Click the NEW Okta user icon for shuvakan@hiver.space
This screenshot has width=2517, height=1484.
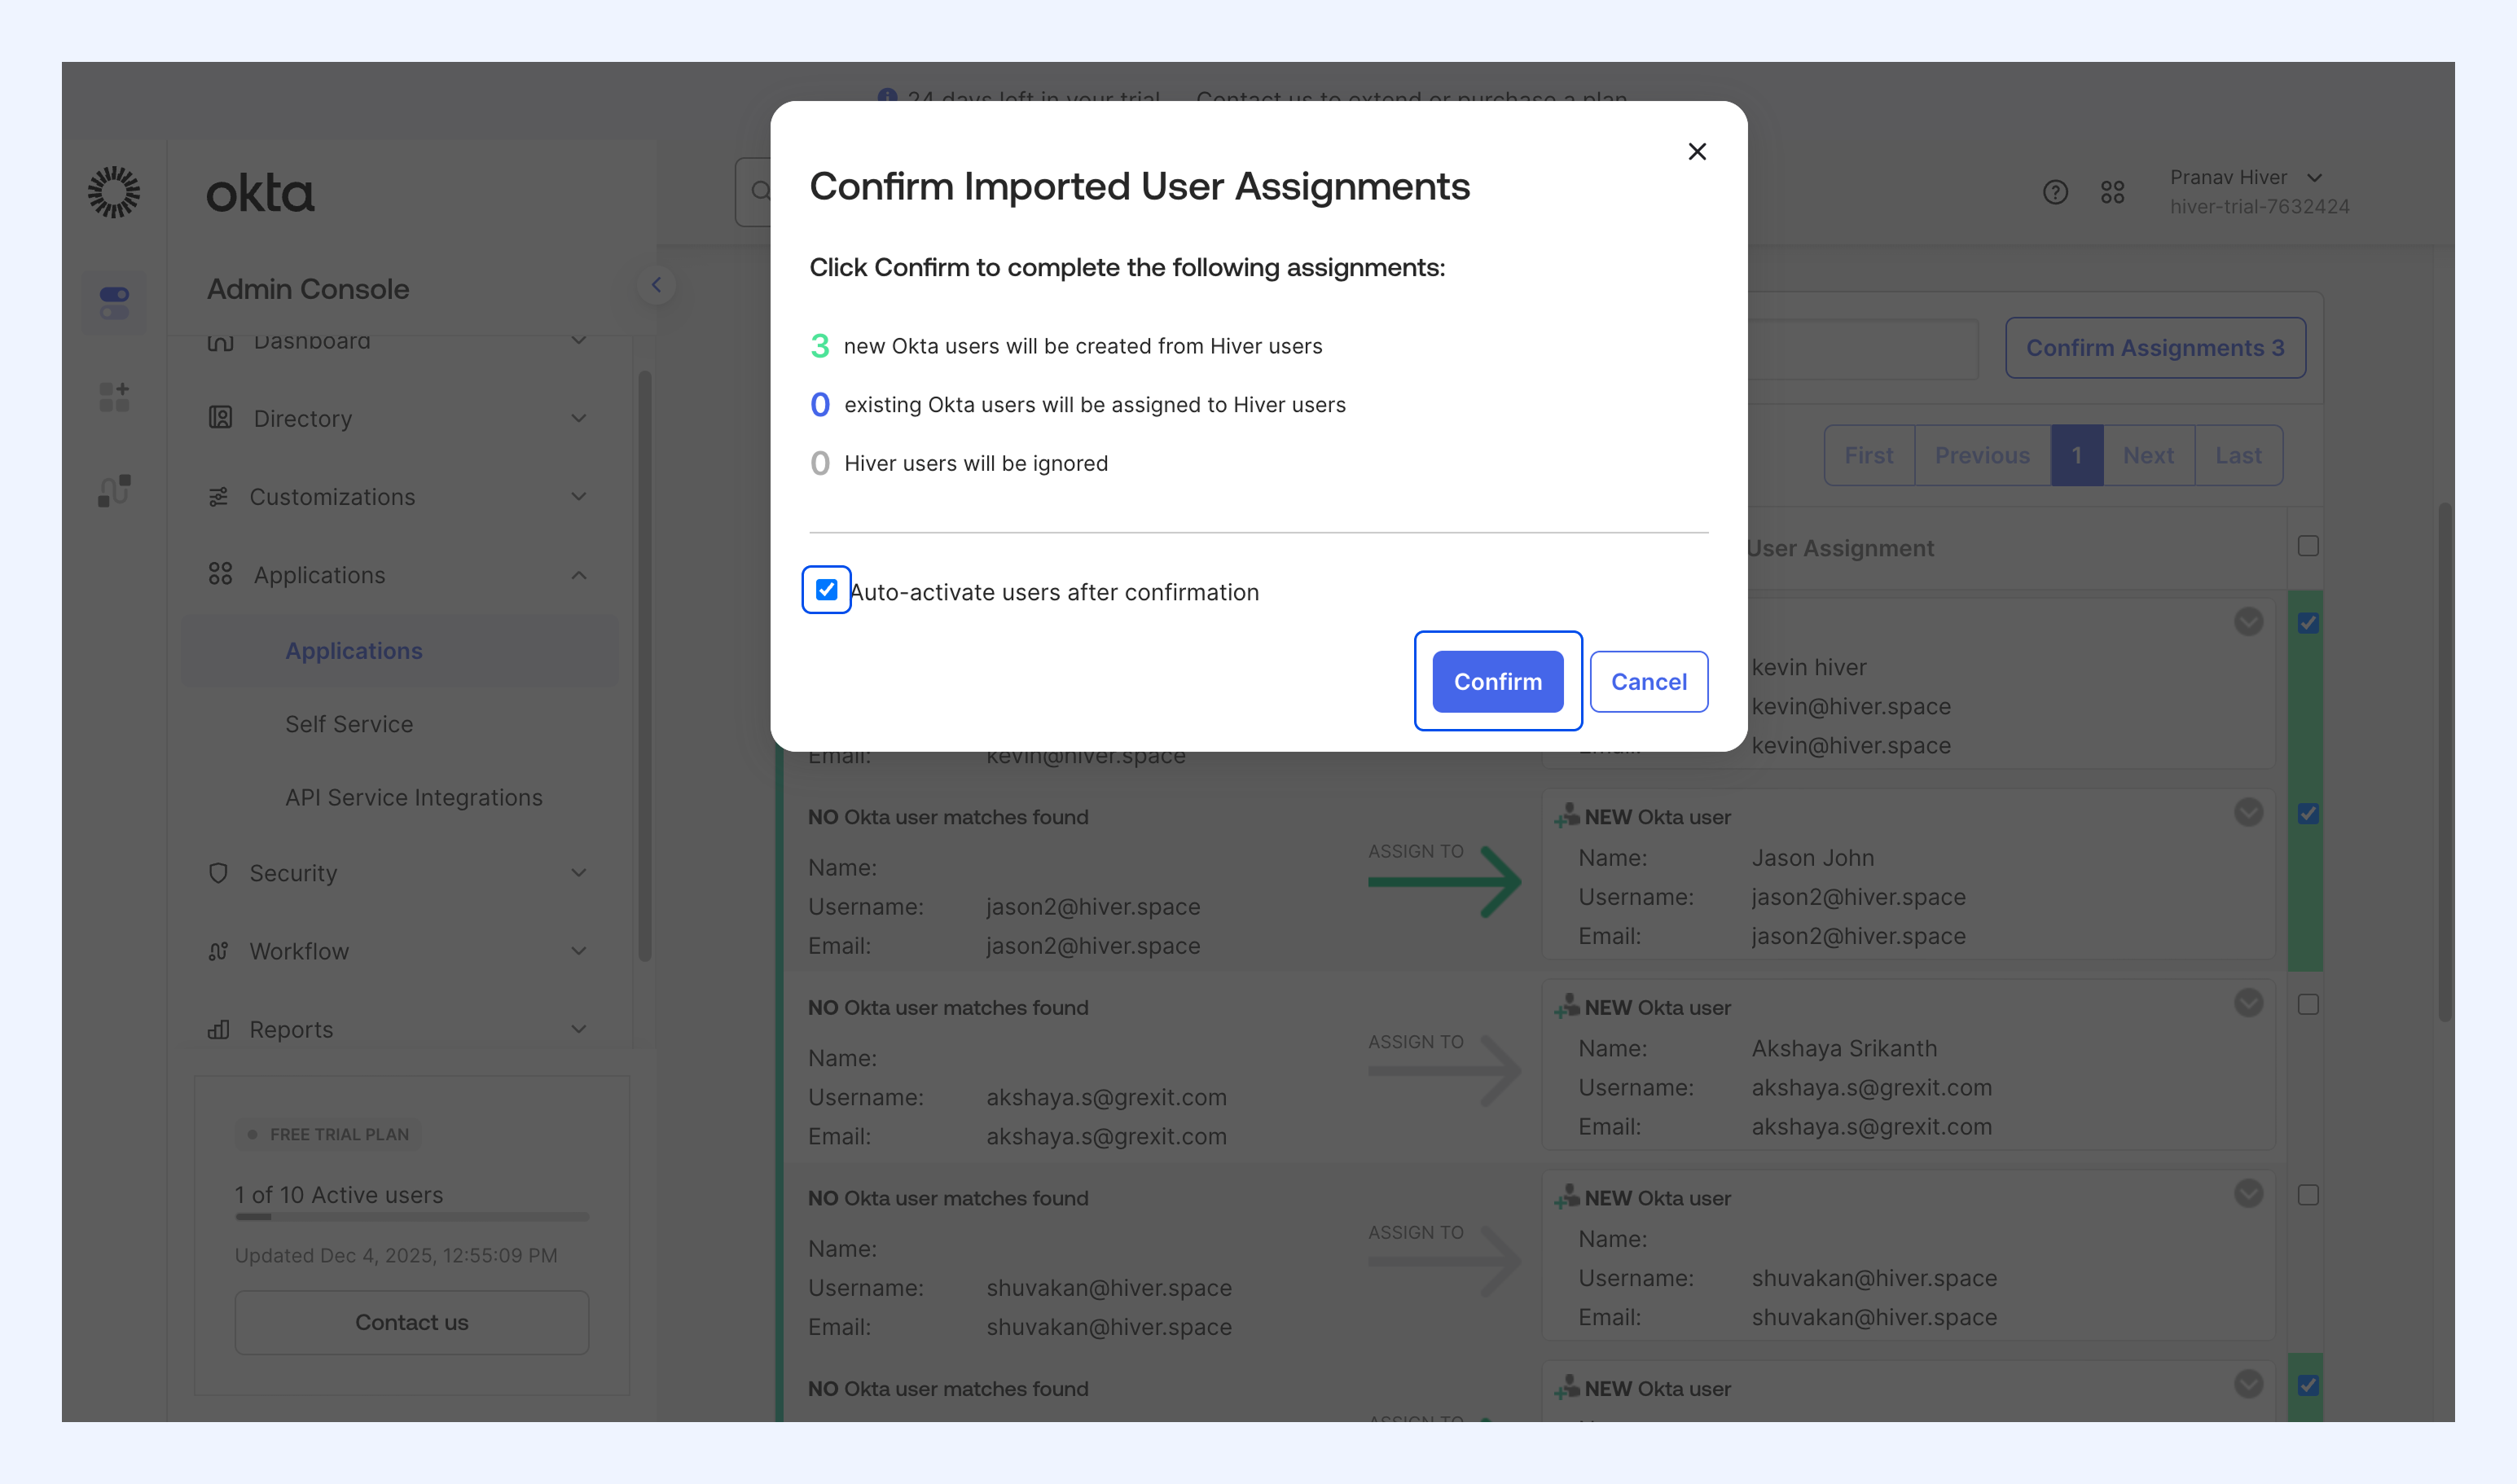1566,1197
